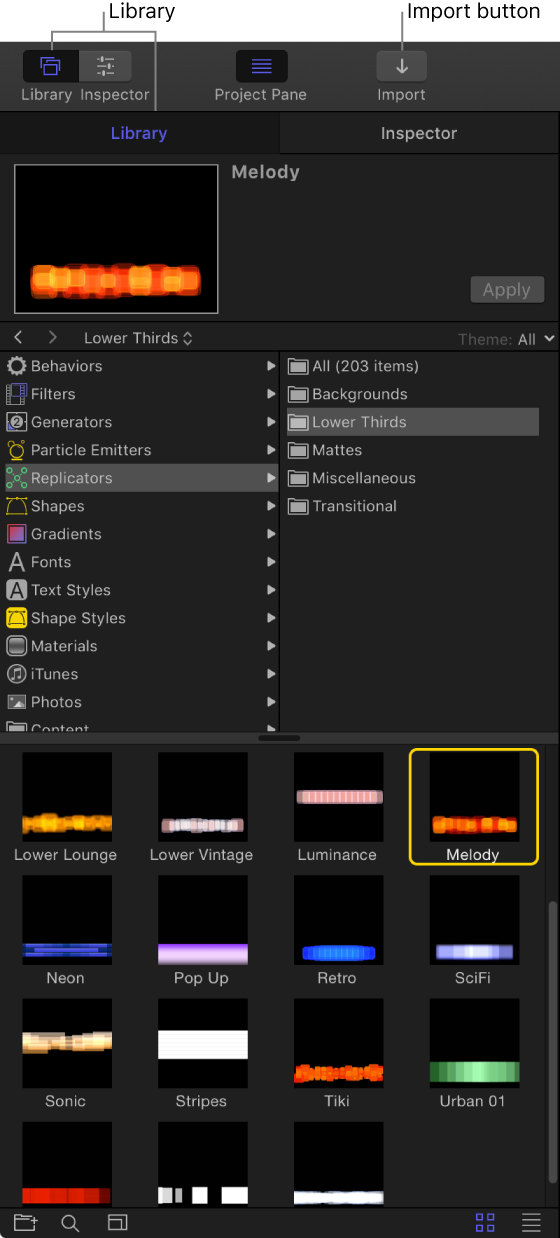Click the Melody preview image

[x=116, y=239]
